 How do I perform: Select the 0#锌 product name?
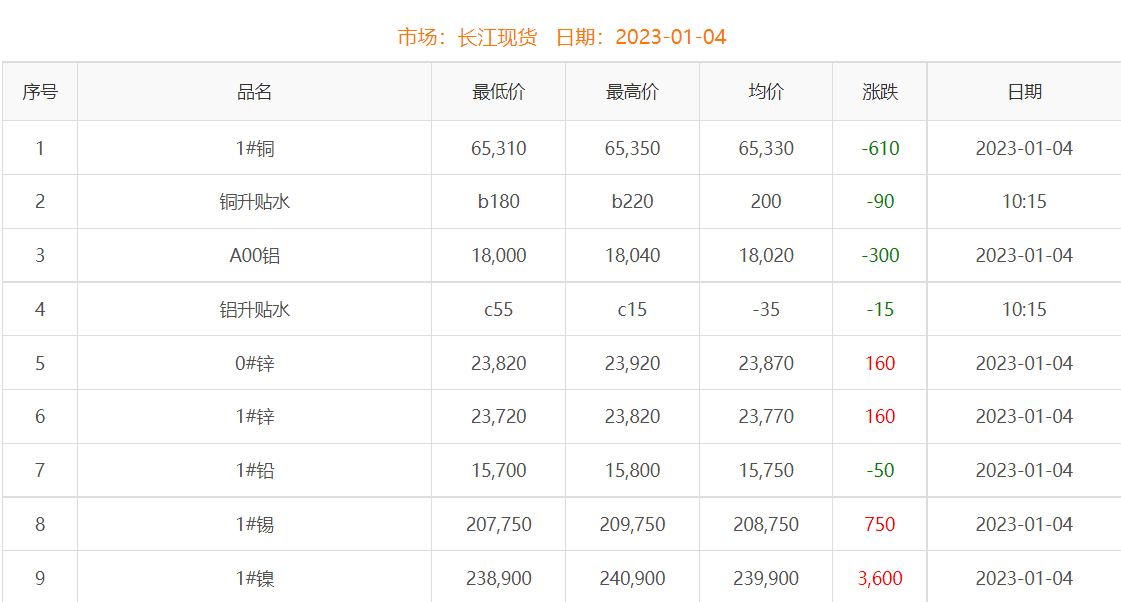pyautogui.click(x=254, y=364)
